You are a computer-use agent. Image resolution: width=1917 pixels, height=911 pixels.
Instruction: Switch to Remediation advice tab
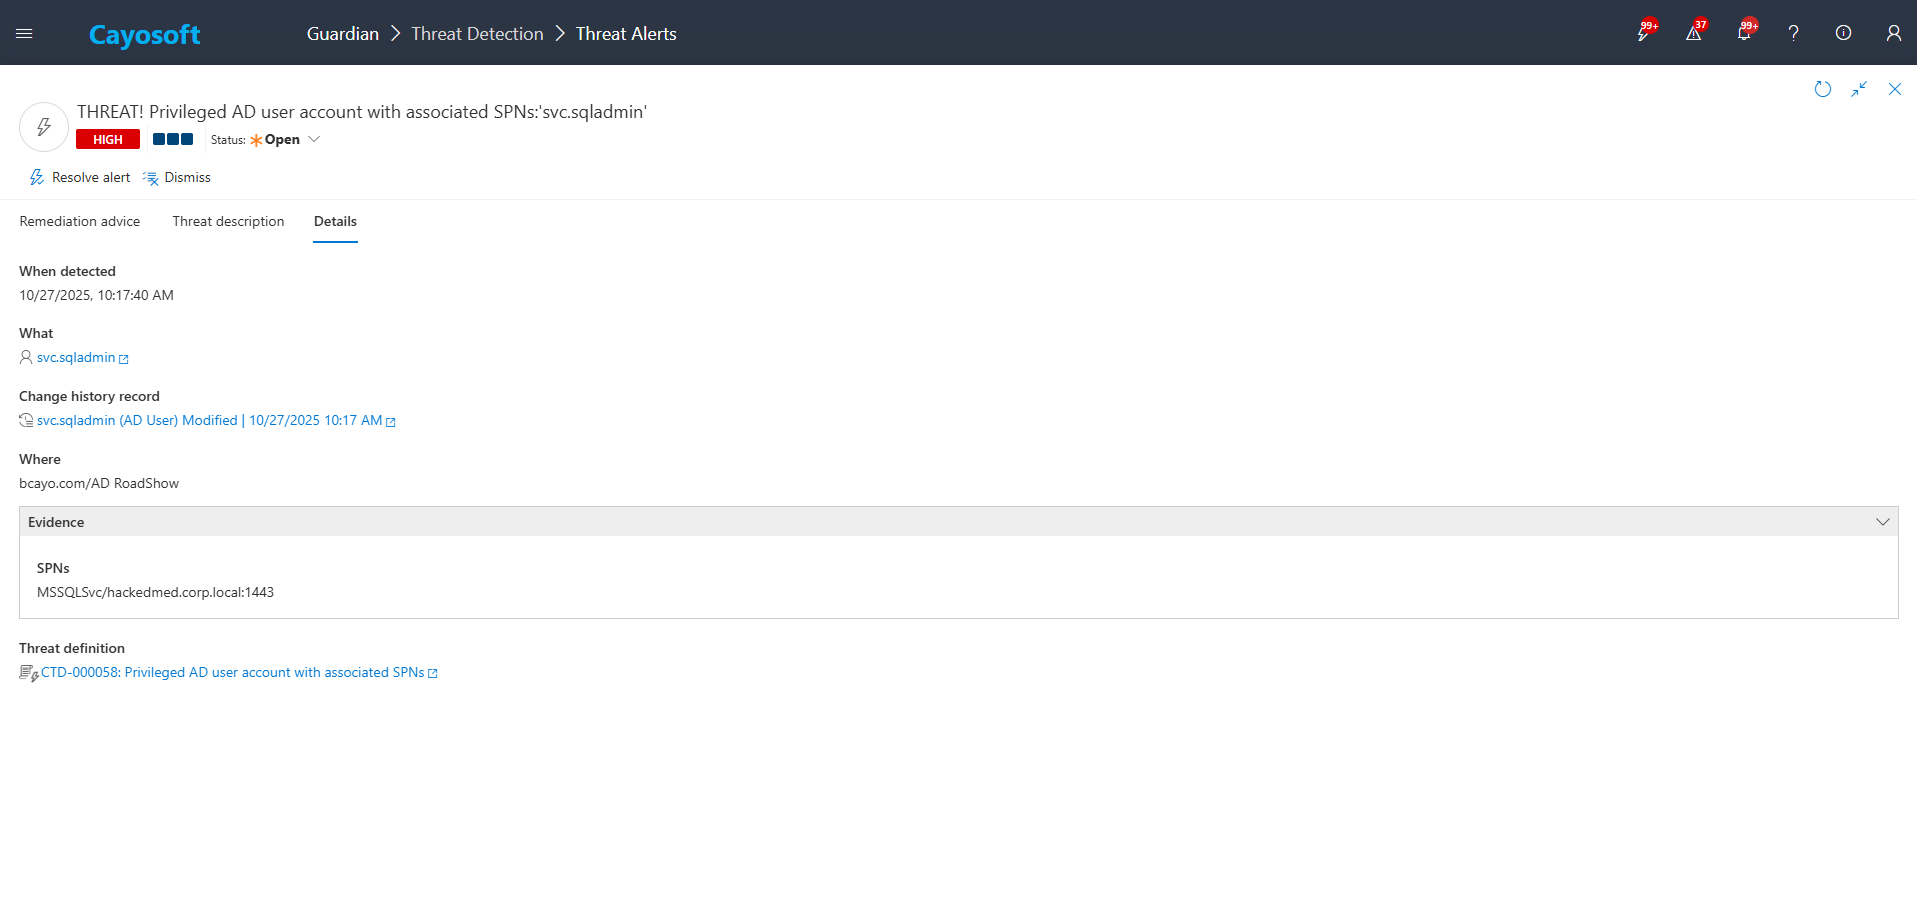click(x=80, y=221)
